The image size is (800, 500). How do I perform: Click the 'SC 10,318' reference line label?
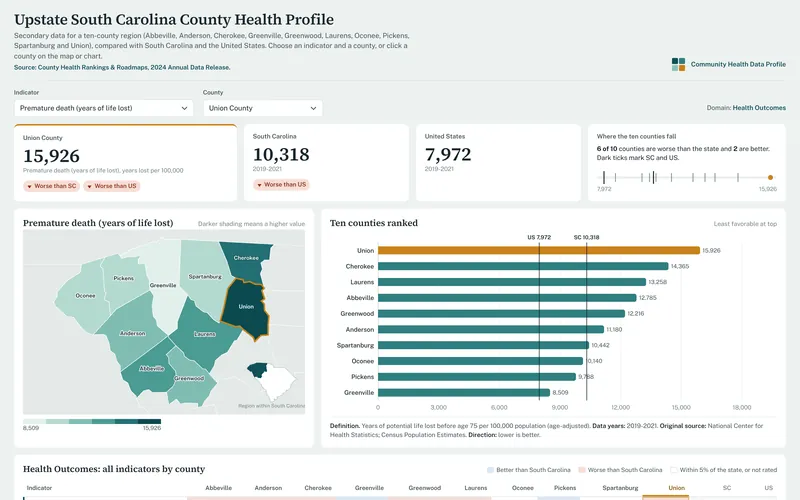point(586,237)
